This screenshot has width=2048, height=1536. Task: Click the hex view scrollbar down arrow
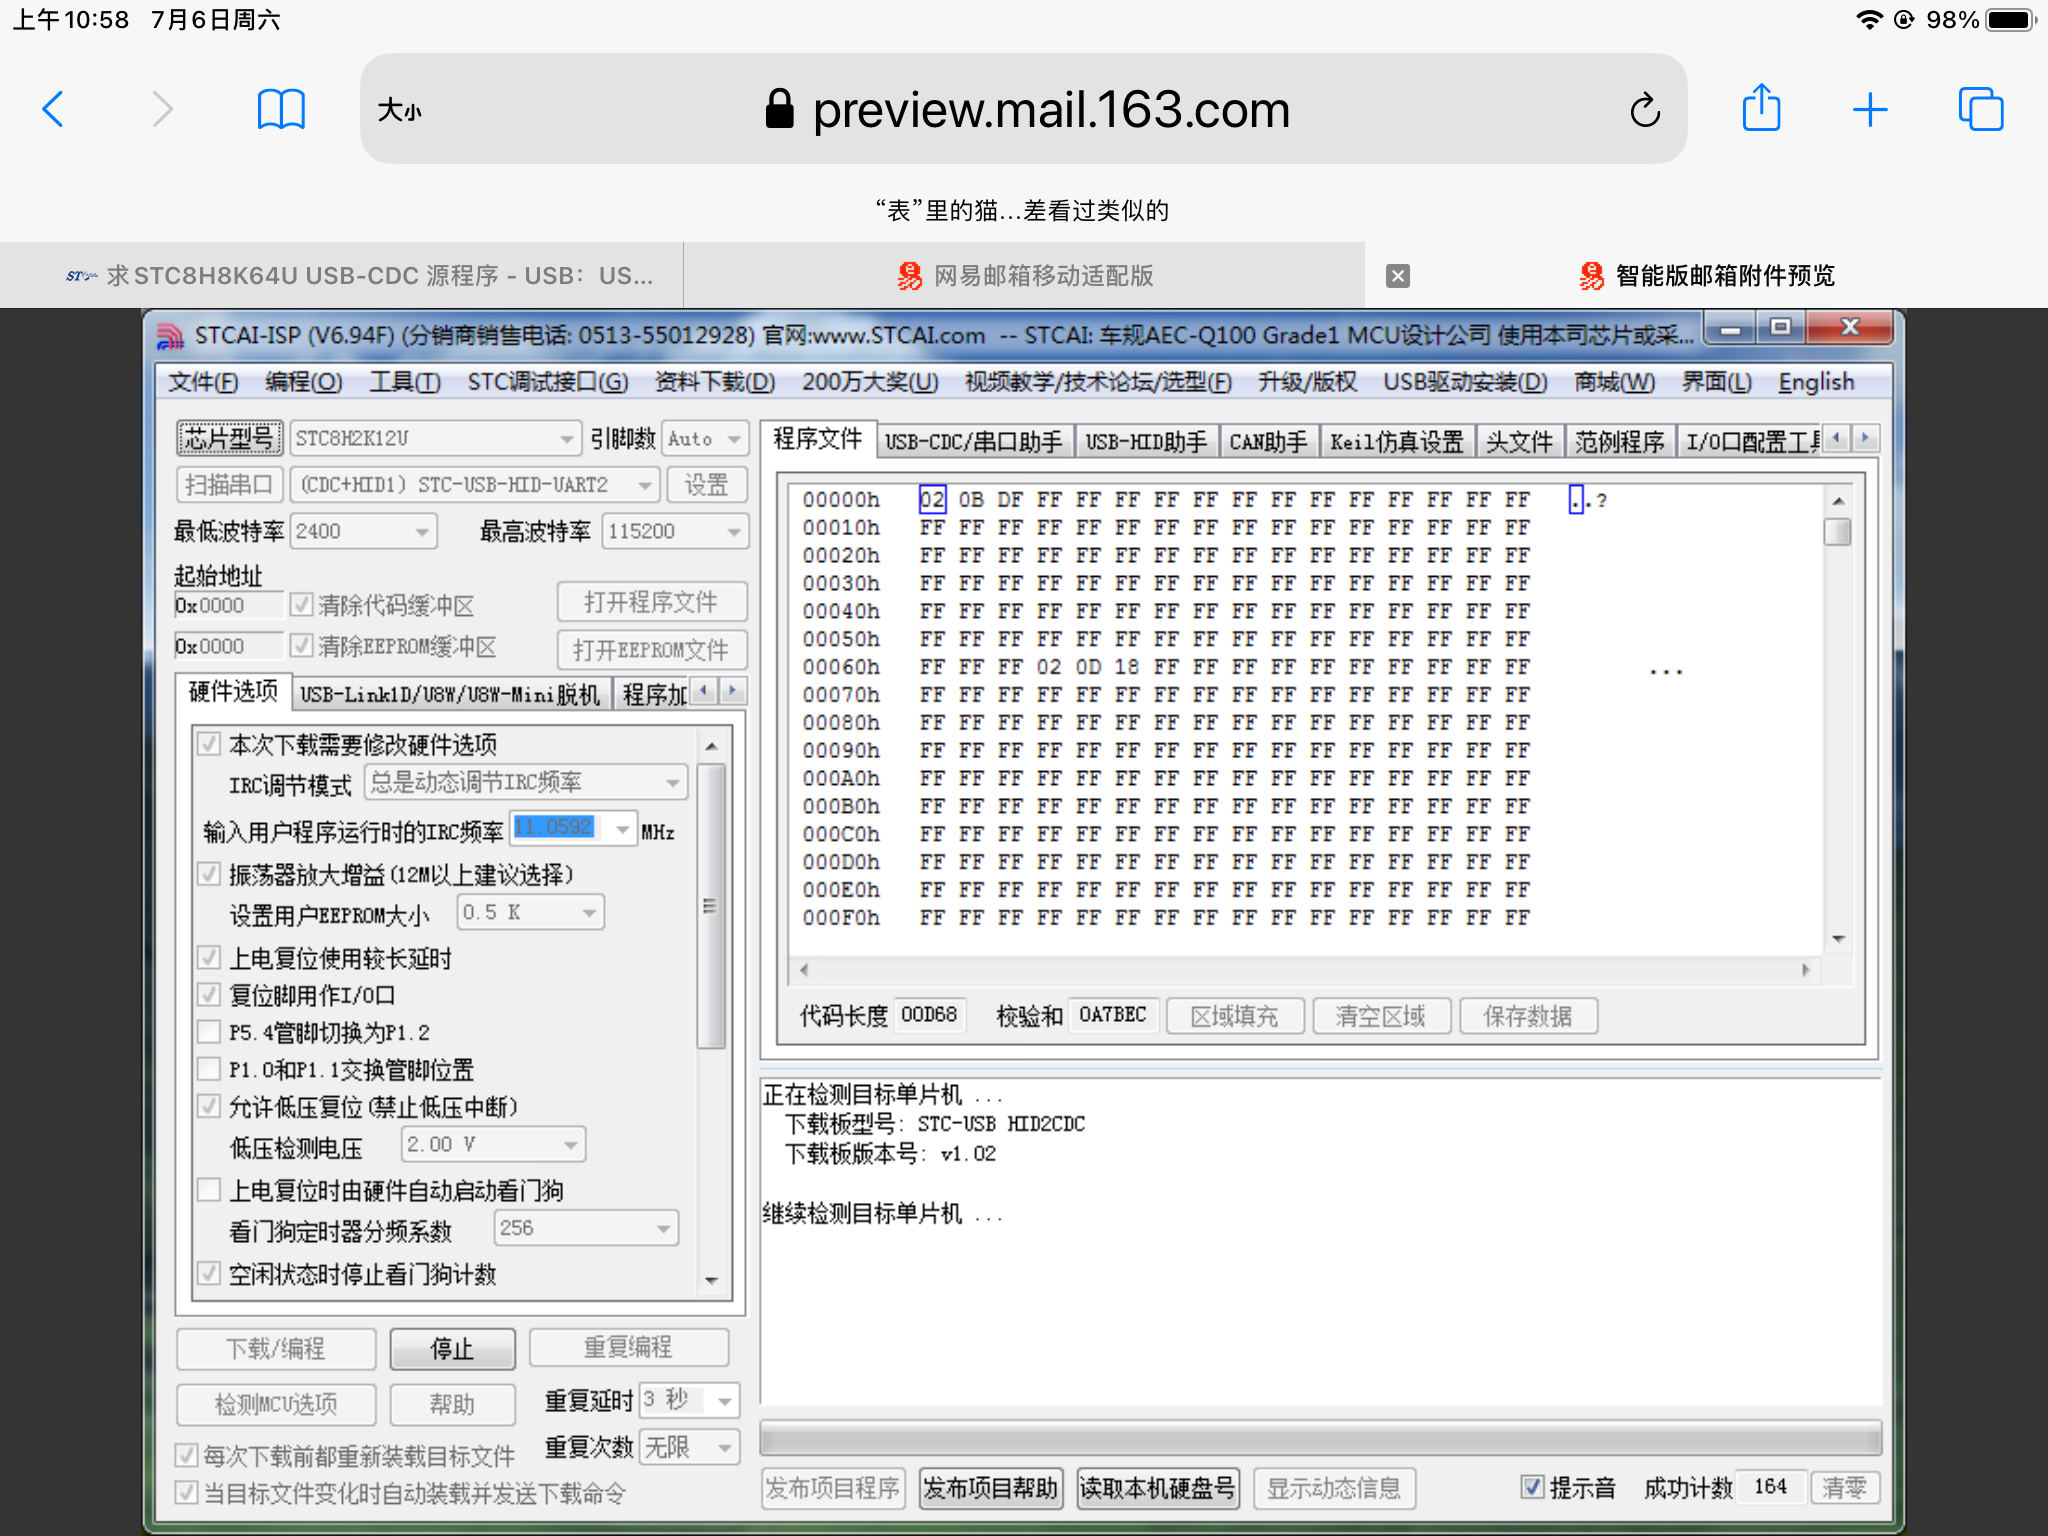(1838, 938)
